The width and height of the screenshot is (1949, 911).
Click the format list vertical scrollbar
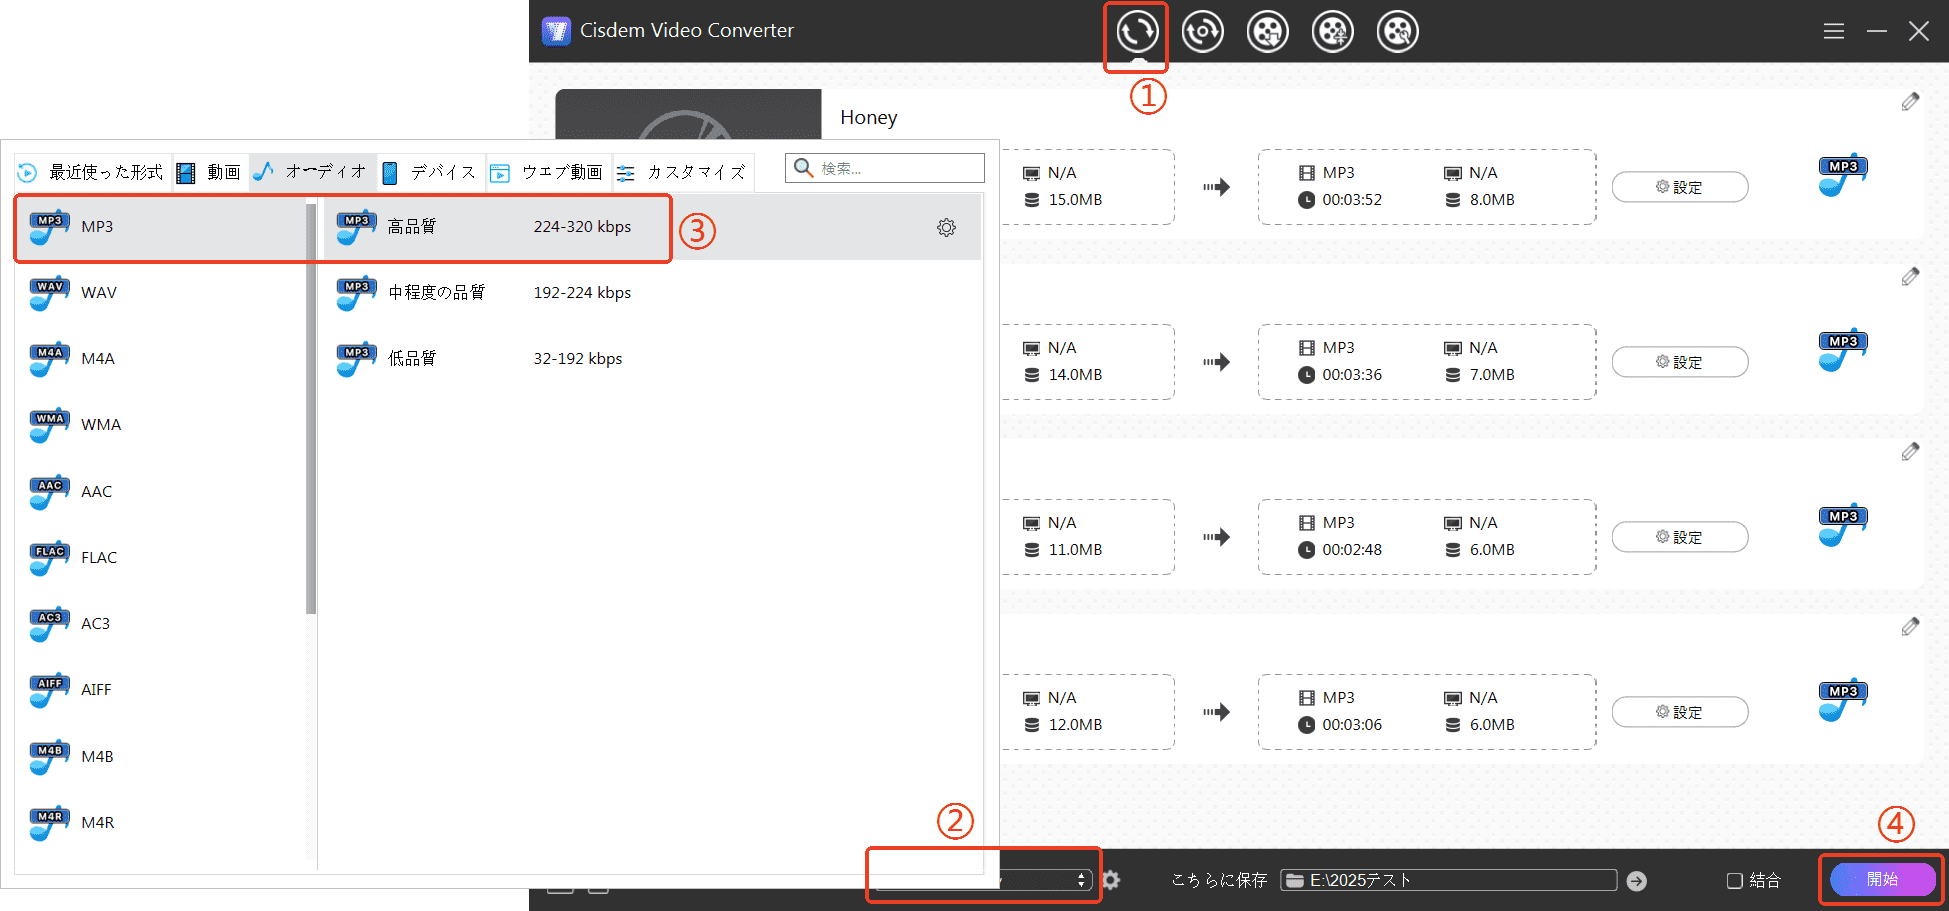[x=311, y=408]
